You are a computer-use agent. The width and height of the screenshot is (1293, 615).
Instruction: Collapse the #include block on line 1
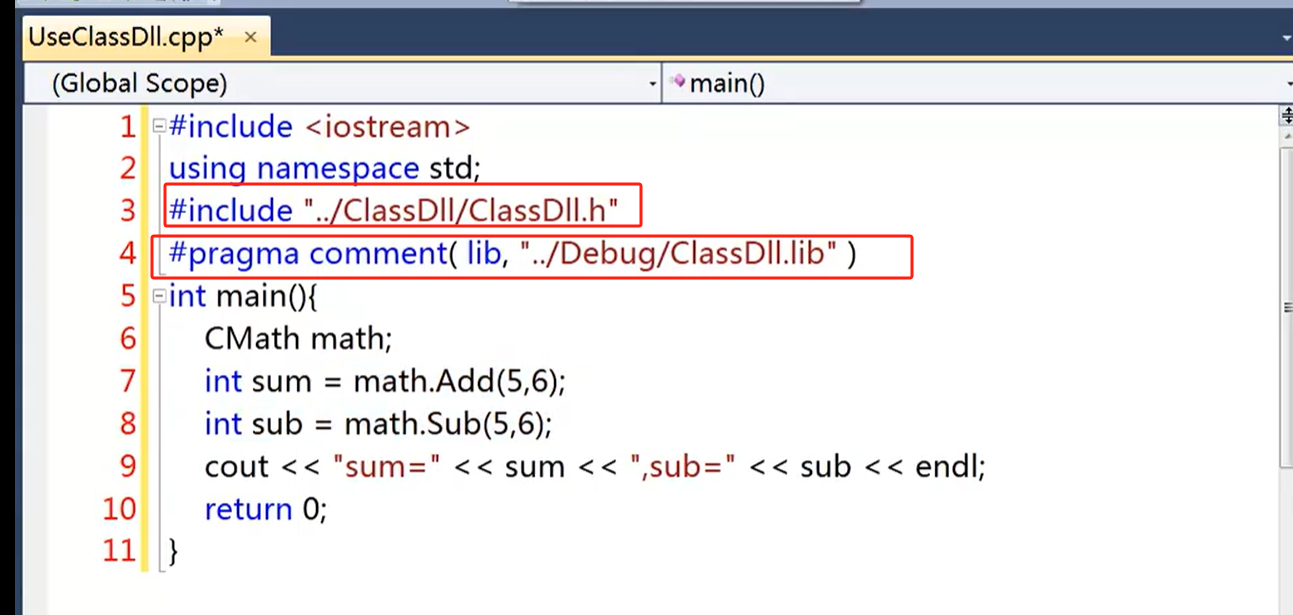click(x=158, y=127)
